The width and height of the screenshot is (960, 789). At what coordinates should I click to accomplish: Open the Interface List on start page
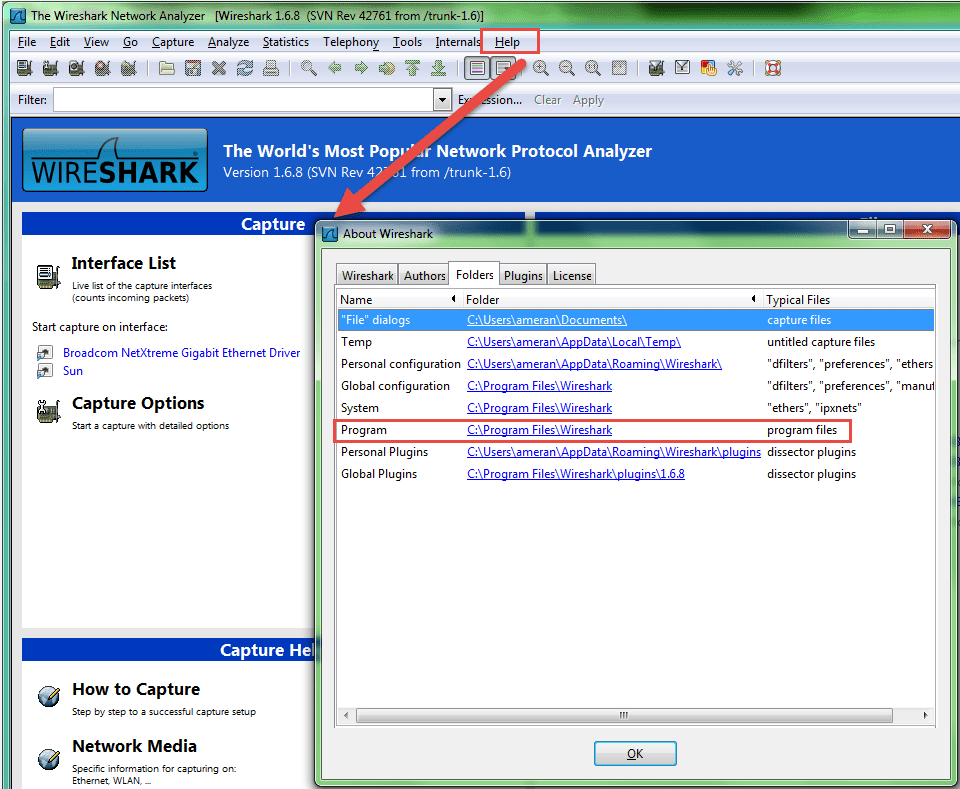[x=124, y=263]
